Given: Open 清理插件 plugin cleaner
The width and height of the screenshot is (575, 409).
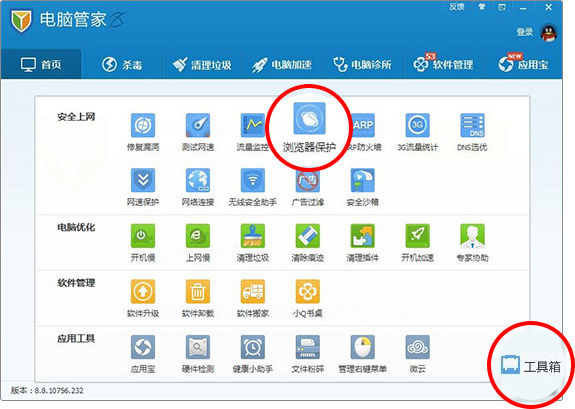Looking at the screenshot, I should [x=362, y=243].
